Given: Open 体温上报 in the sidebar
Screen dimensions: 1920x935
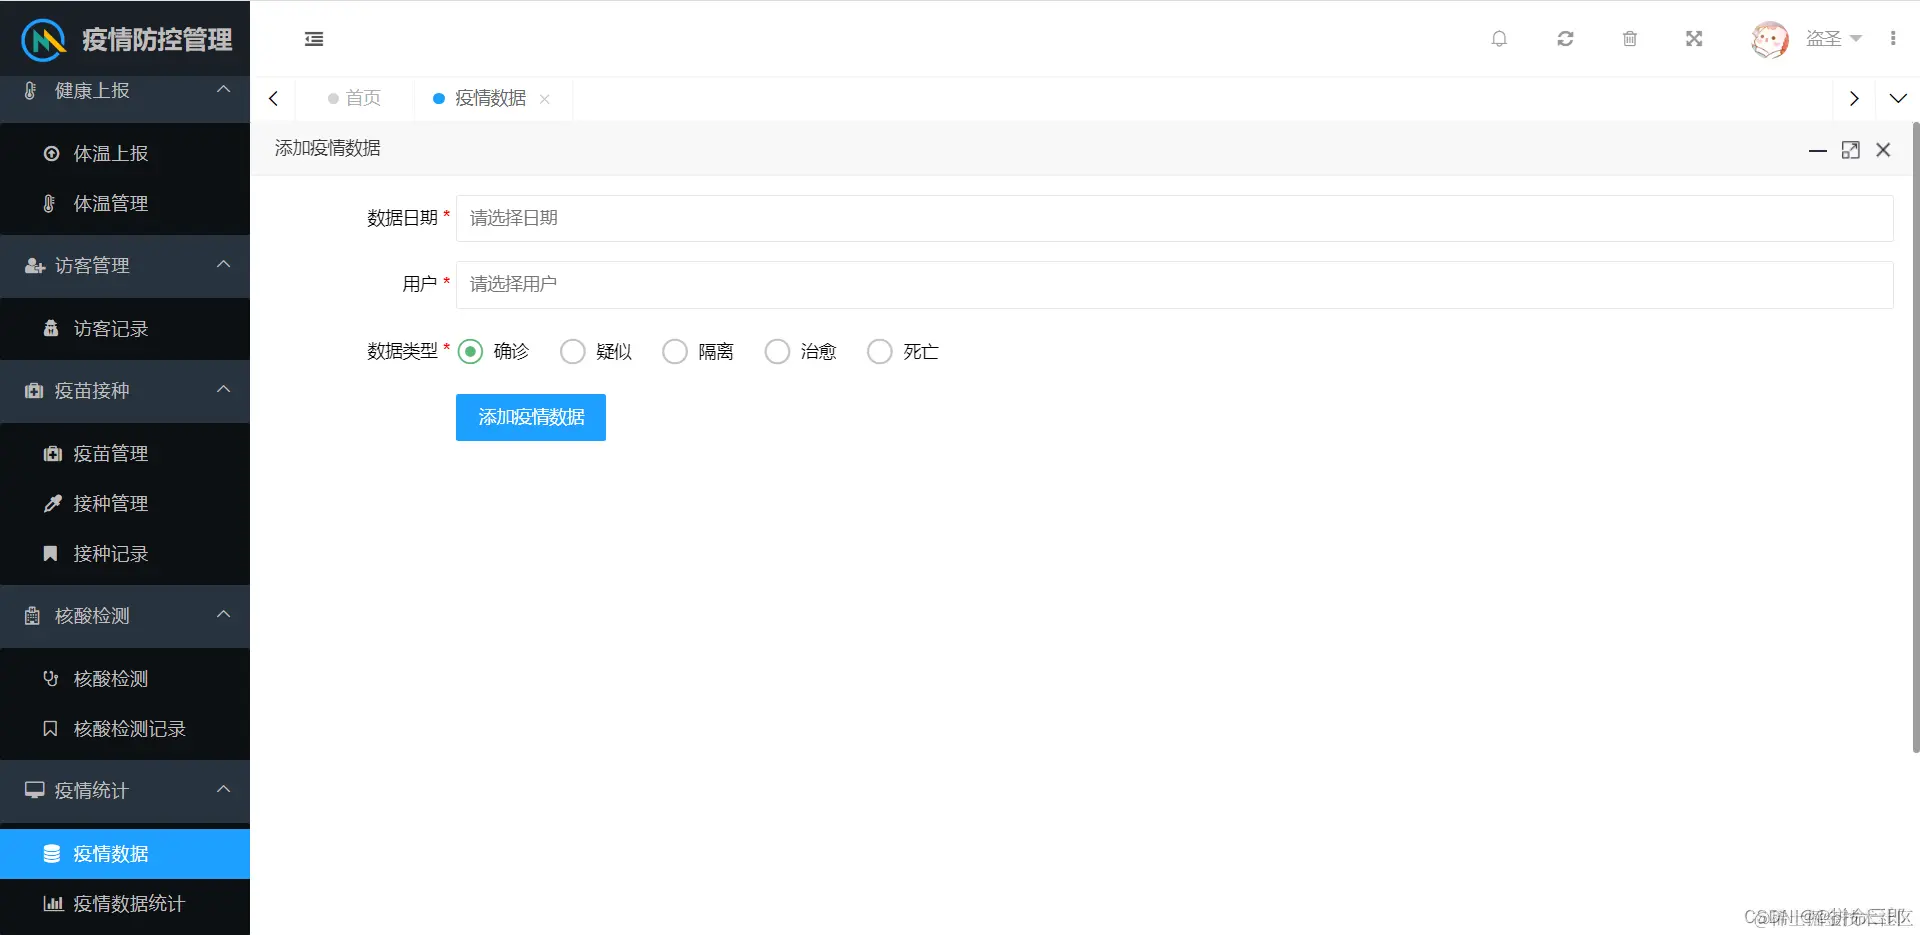Looking at the screenshot, I should tap(125, 154).
